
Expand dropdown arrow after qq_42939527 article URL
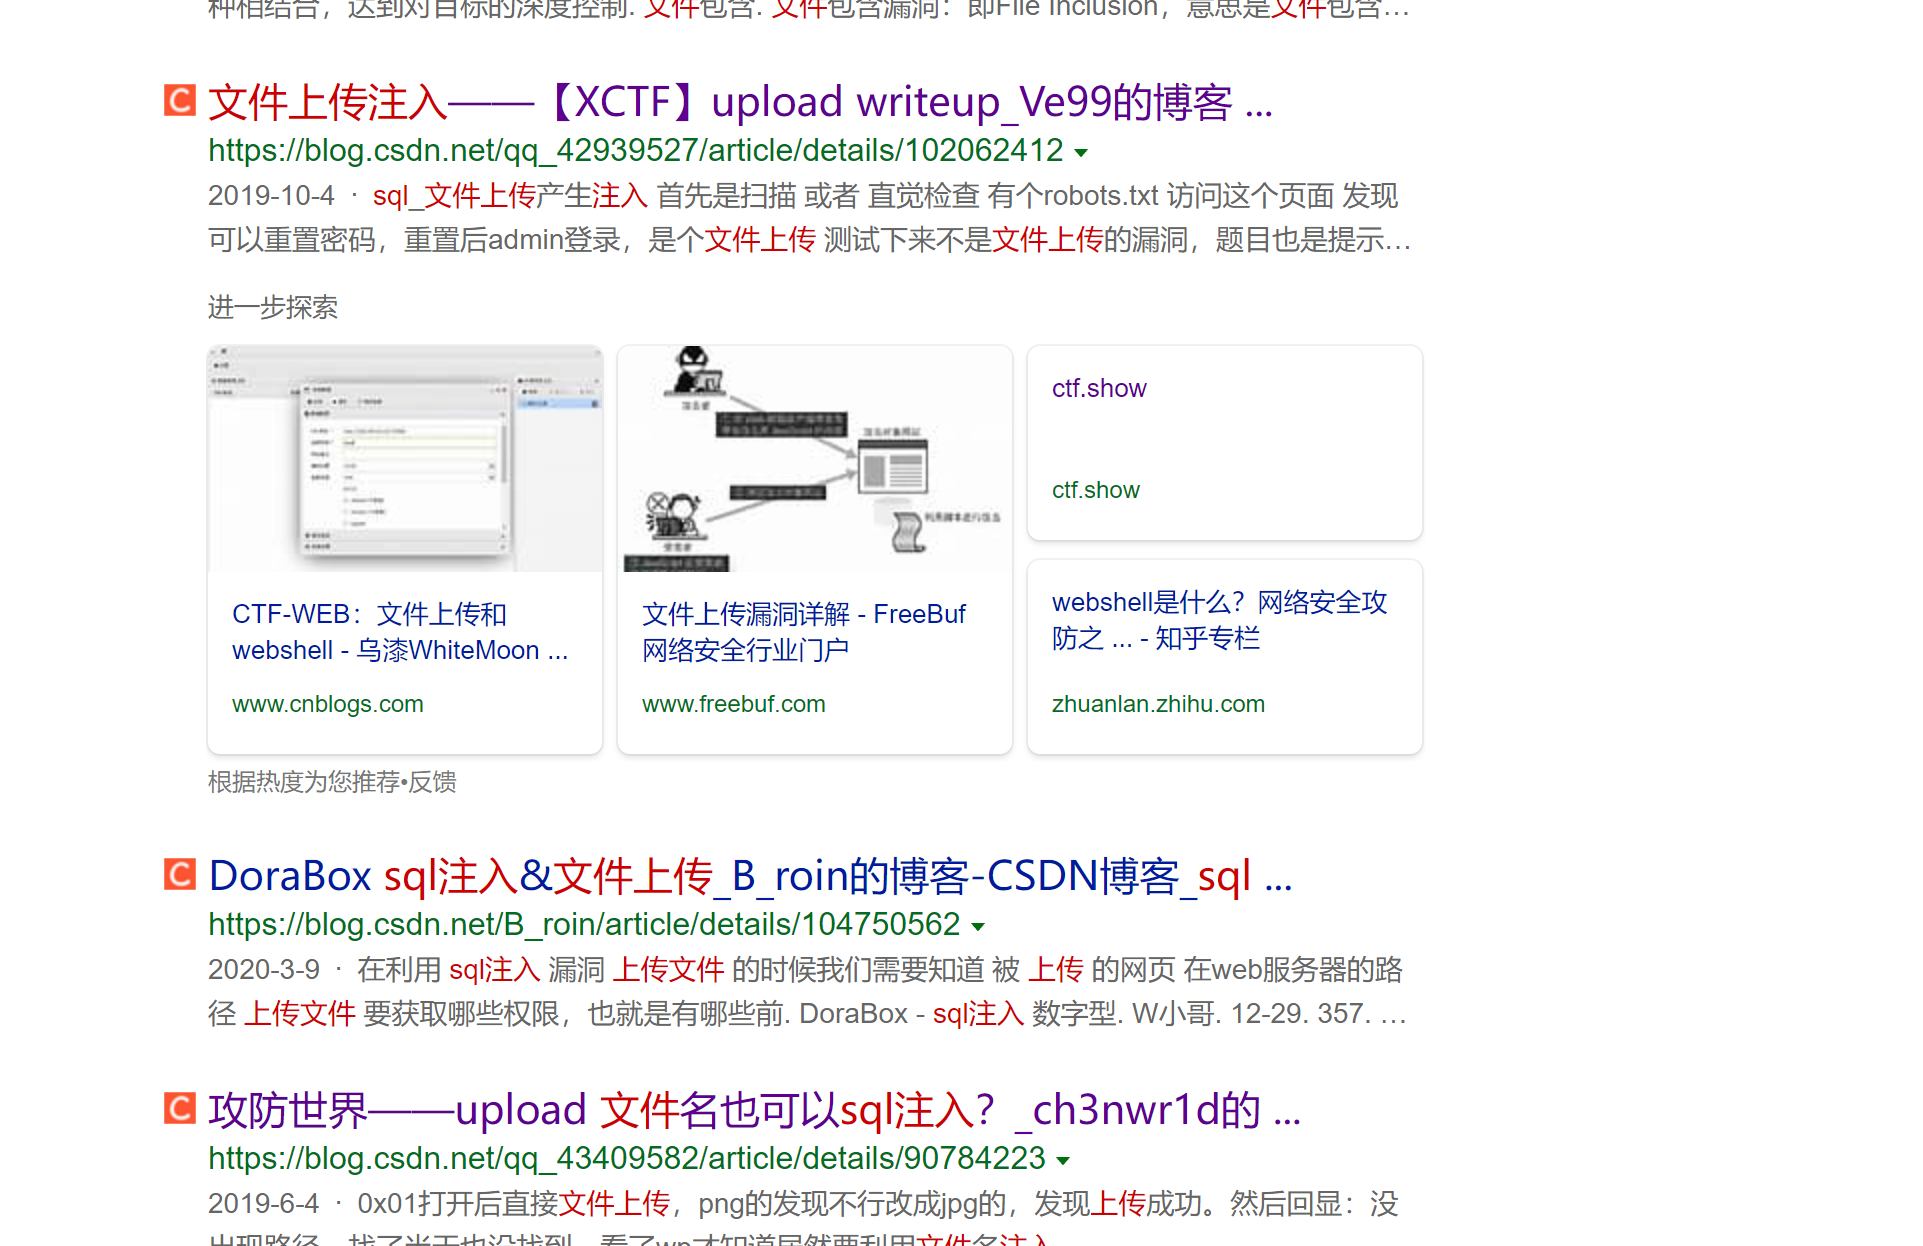pyautogui.click(x=1081, y=153)
